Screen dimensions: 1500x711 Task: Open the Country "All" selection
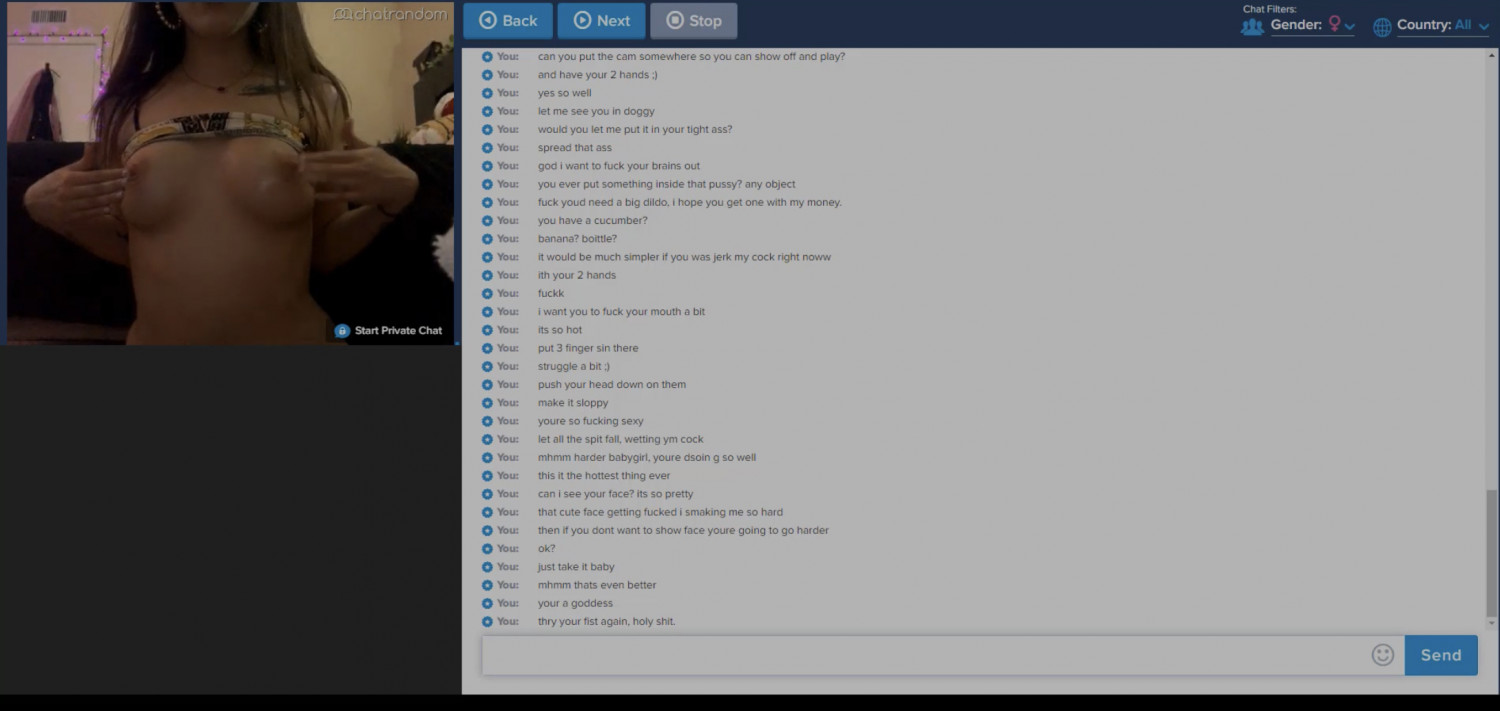(x=1463, y=25)
